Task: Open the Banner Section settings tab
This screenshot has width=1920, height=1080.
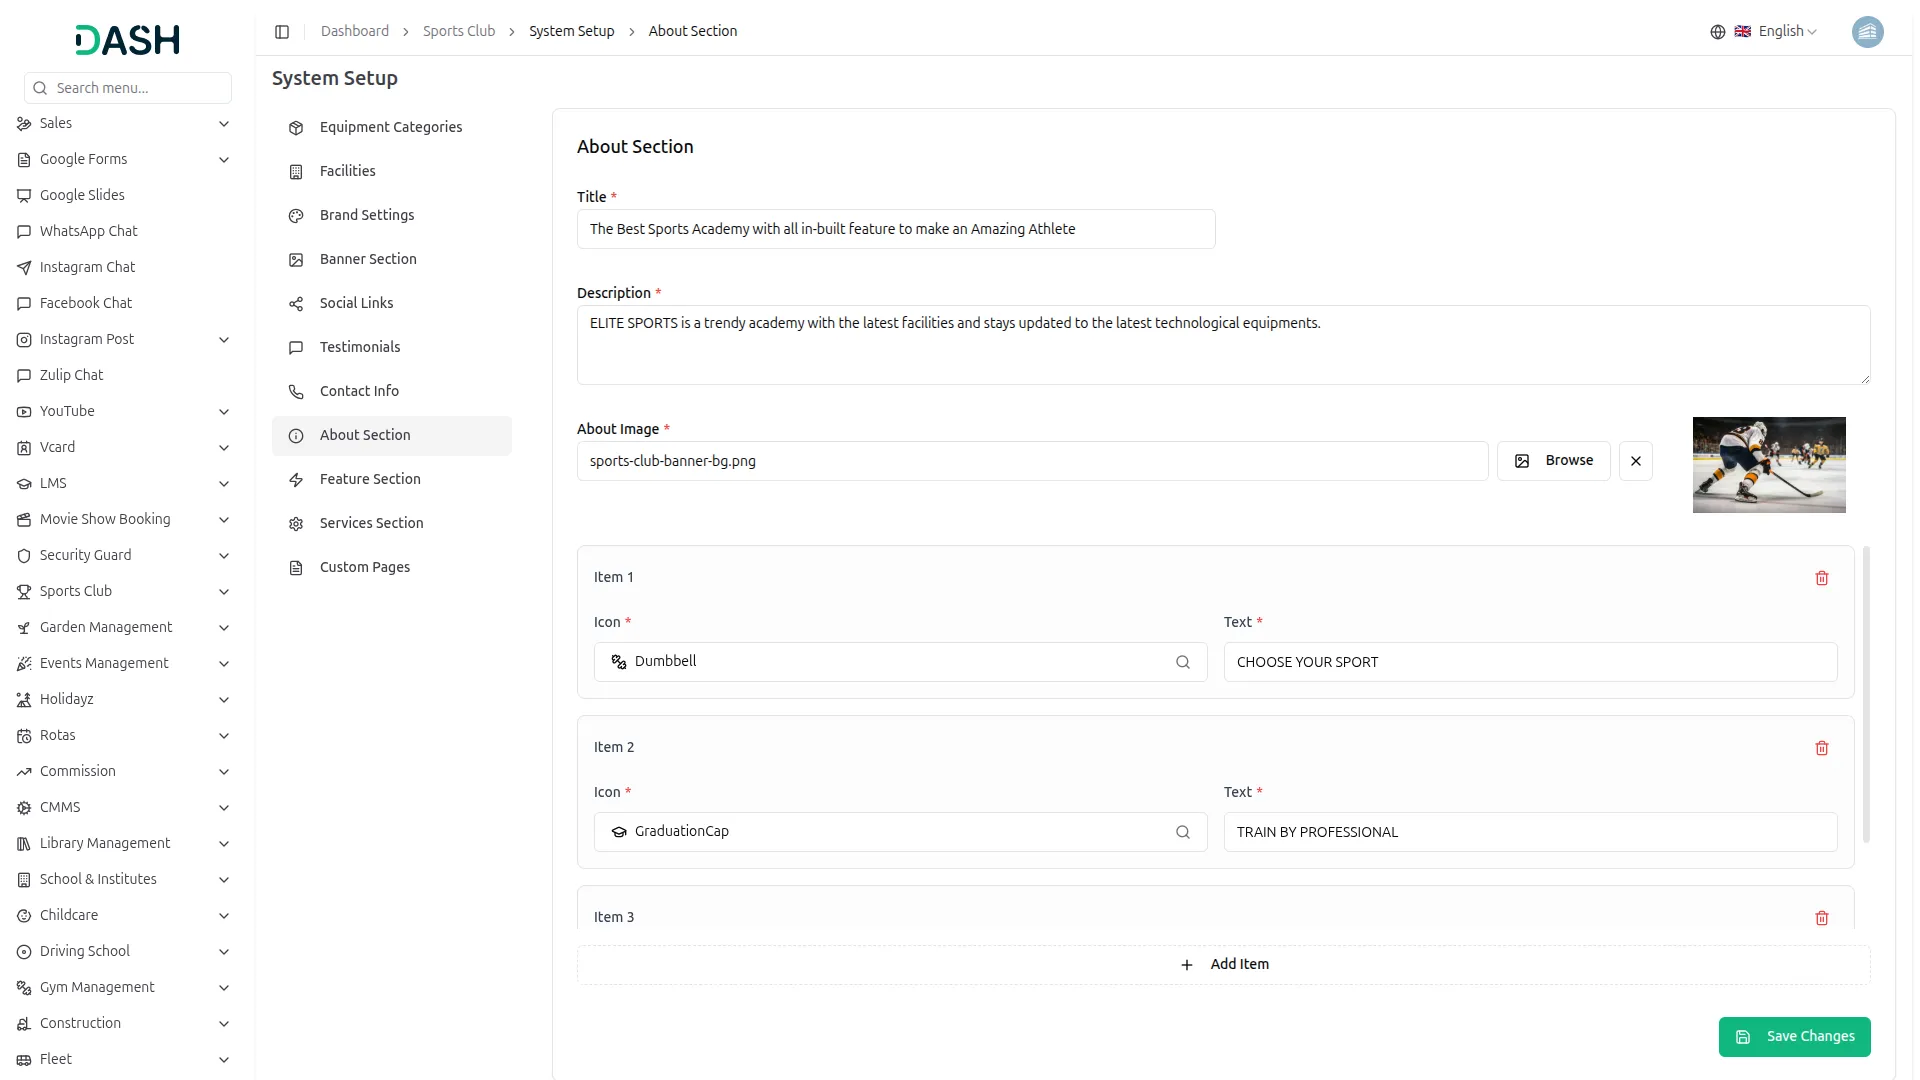Action: (368, 259)
